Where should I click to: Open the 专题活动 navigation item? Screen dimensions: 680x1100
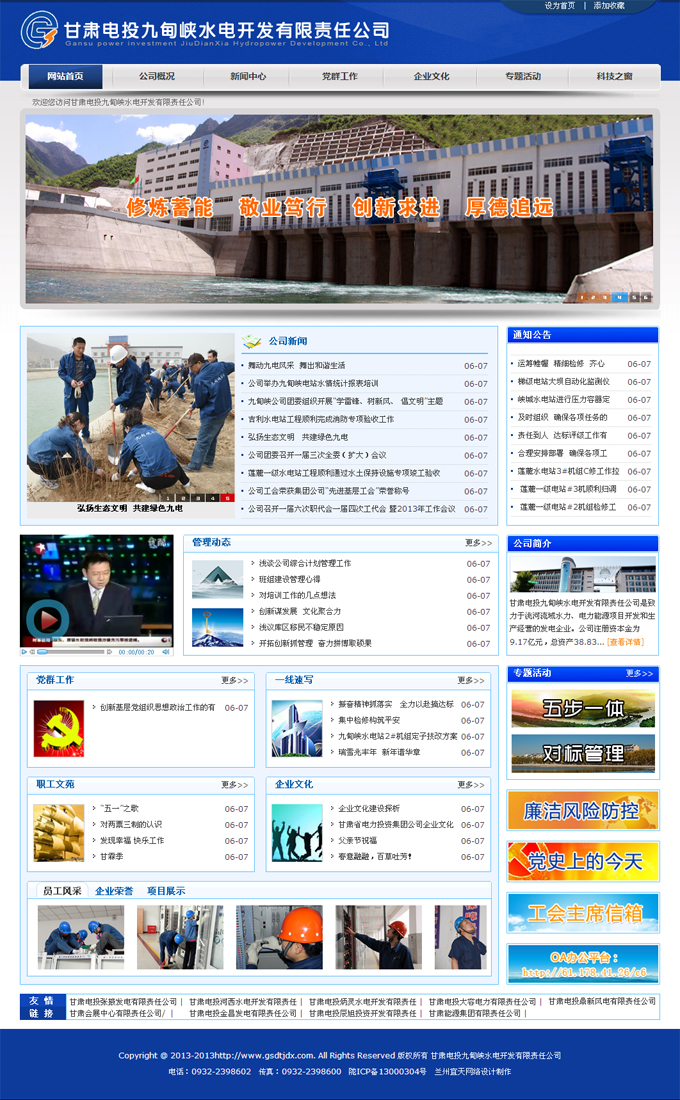point(523,76)
